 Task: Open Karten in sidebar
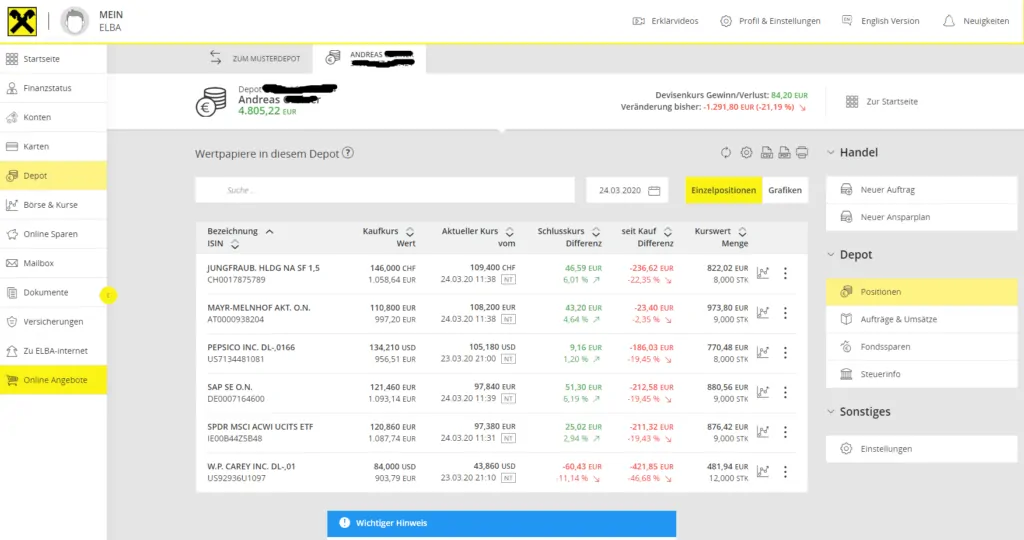pyautogui.click(x=54, y=146)
